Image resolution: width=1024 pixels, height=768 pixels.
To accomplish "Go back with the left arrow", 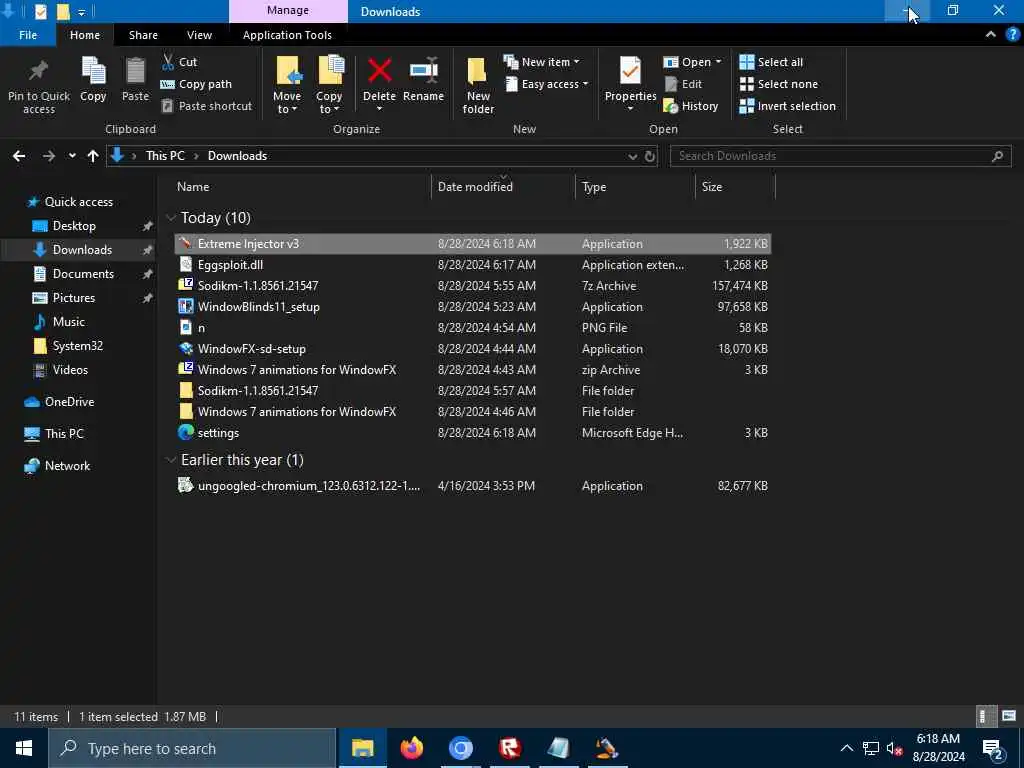I will (x=19, y=156).
